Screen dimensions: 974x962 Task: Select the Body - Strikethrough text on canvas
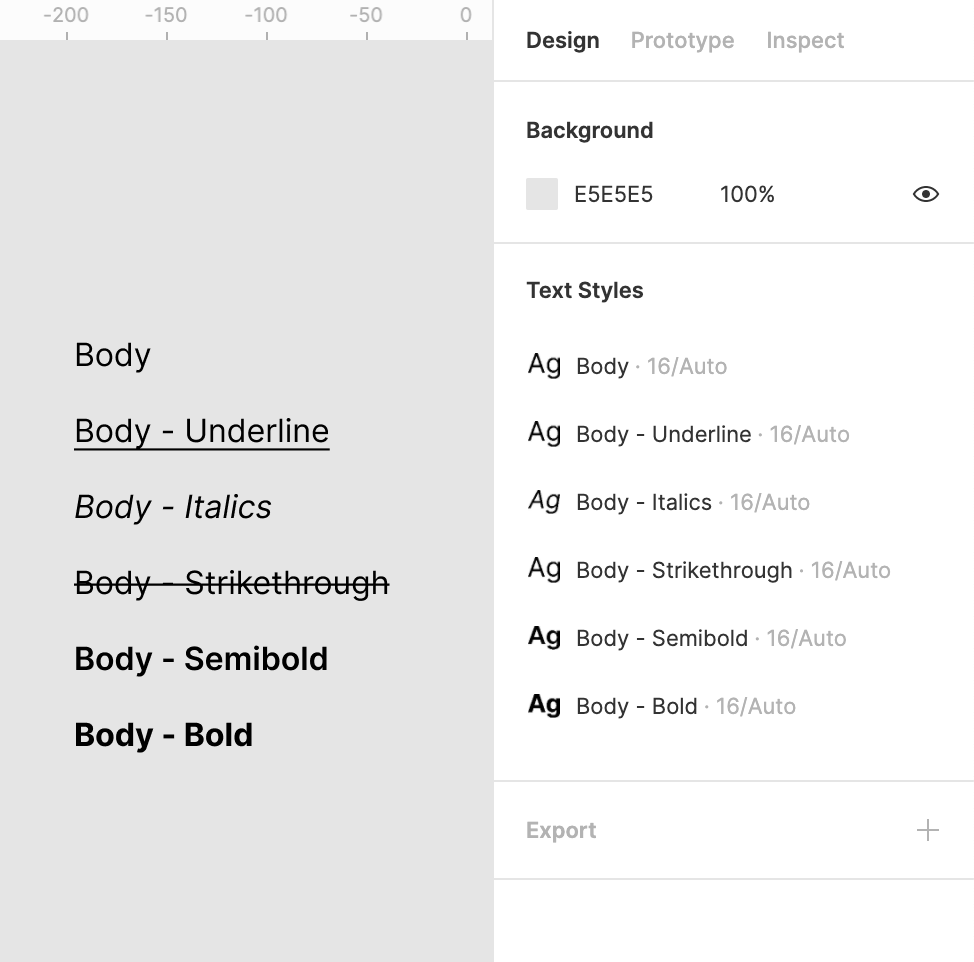pos(232,582)
